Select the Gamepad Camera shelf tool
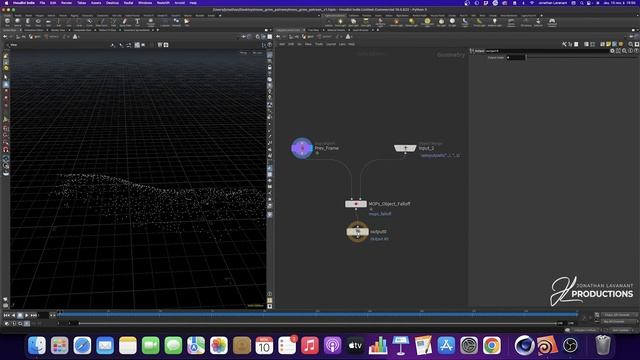640x360 pixels. tap(552, 22)
